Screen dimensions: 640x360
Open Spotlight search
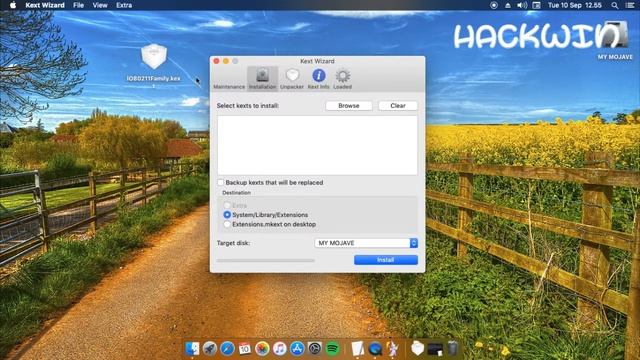coord(615,5)
